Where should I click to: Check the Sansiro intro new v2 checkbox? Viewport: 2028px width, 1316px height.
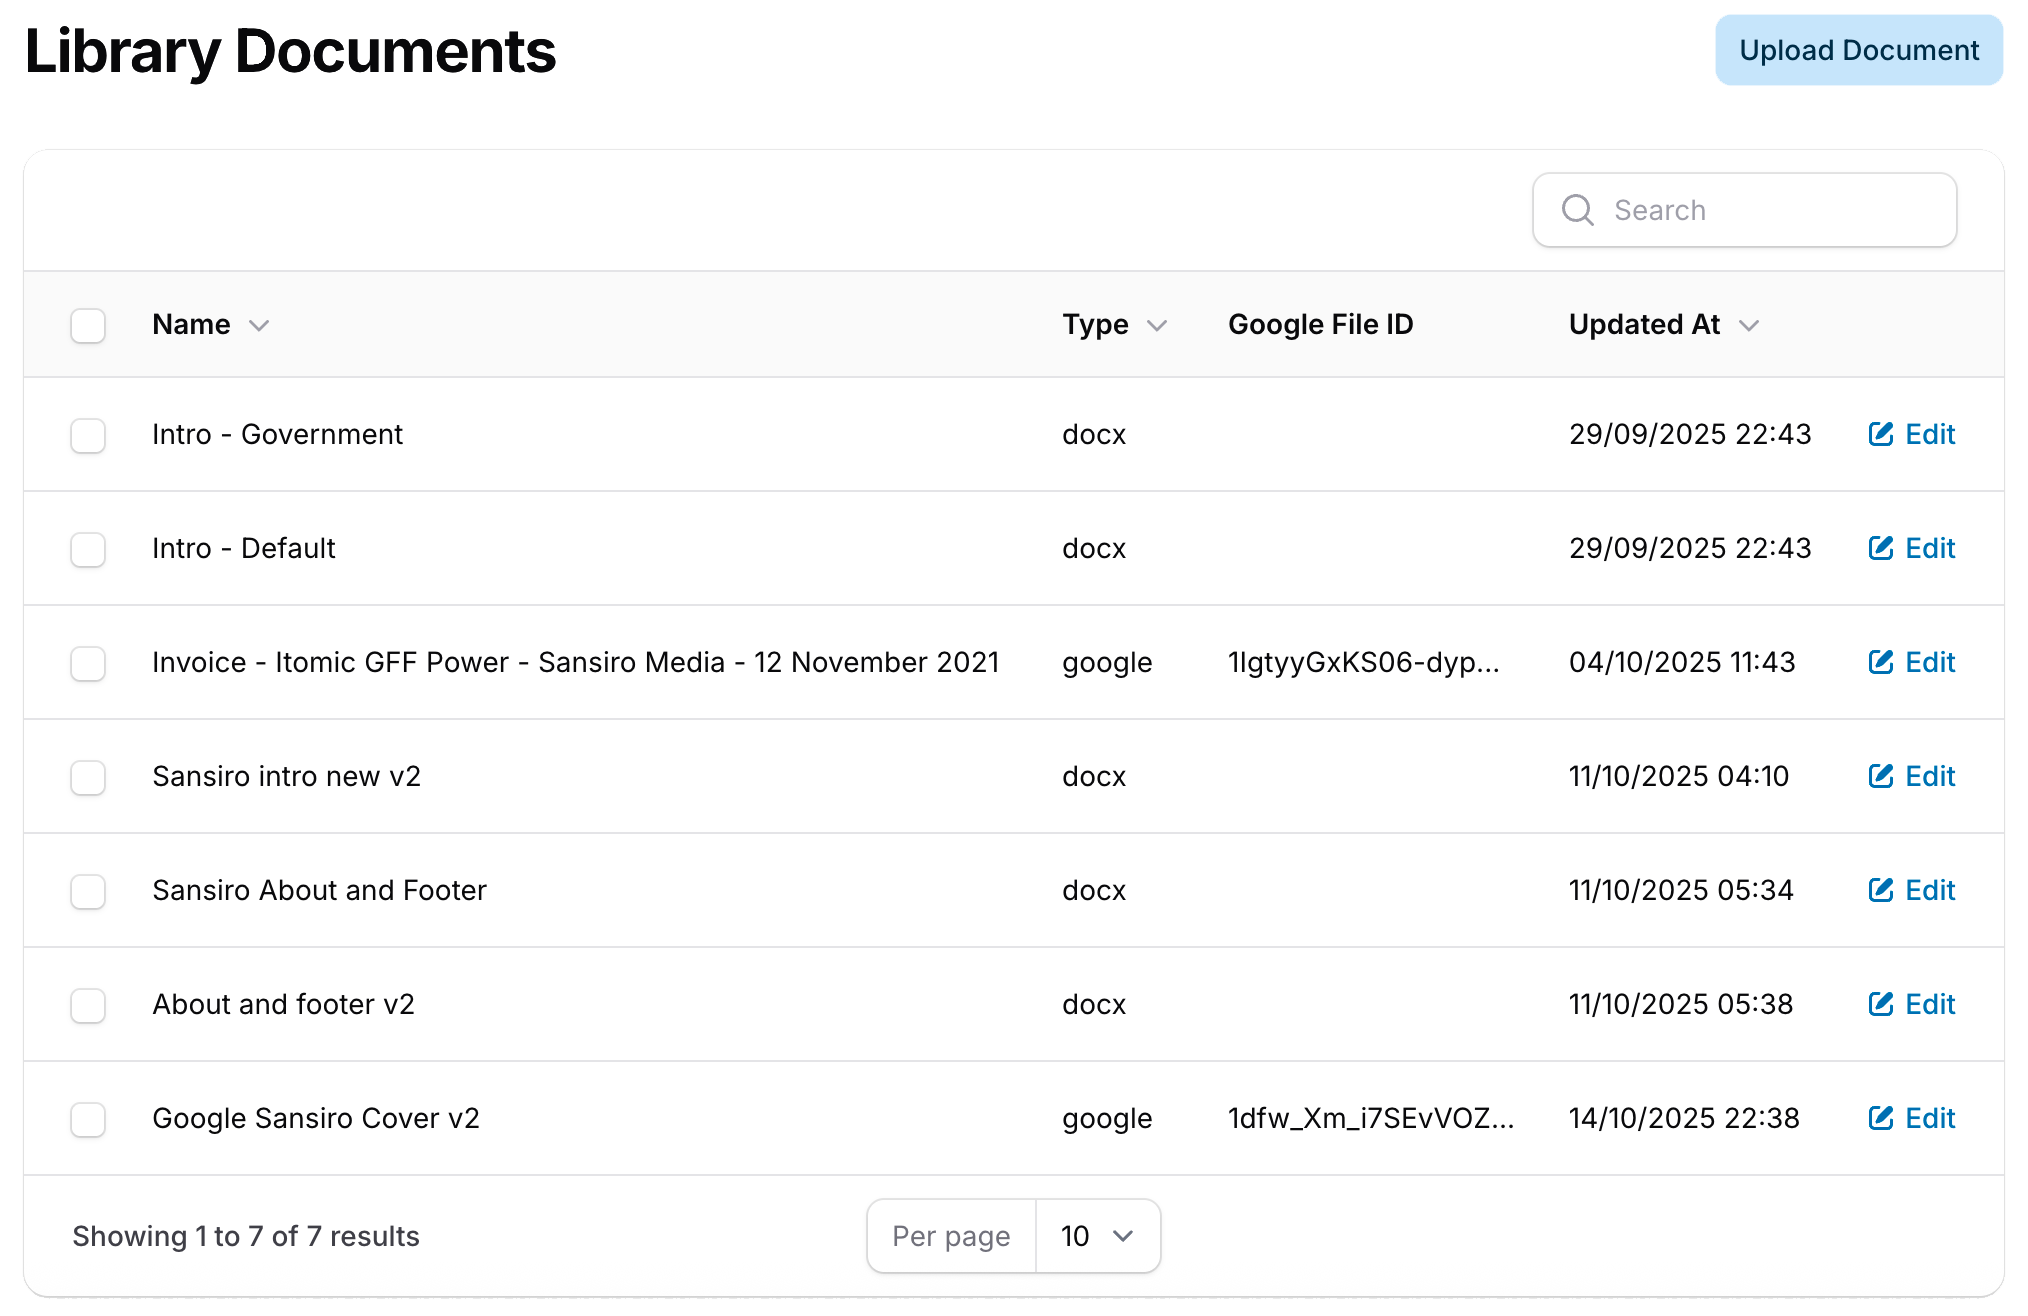click(88, 777)
